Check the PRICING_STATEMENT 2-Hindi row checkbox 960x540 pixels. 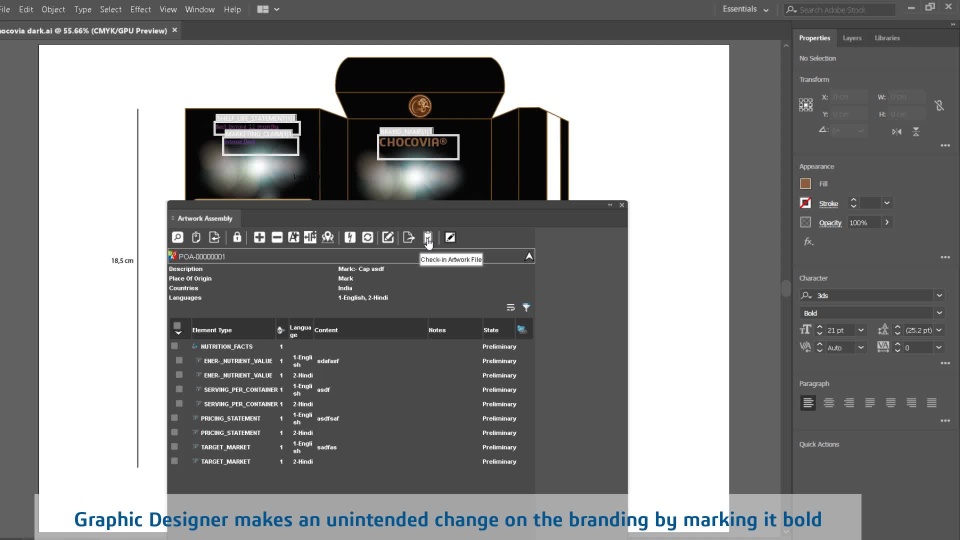coord(174,432)
